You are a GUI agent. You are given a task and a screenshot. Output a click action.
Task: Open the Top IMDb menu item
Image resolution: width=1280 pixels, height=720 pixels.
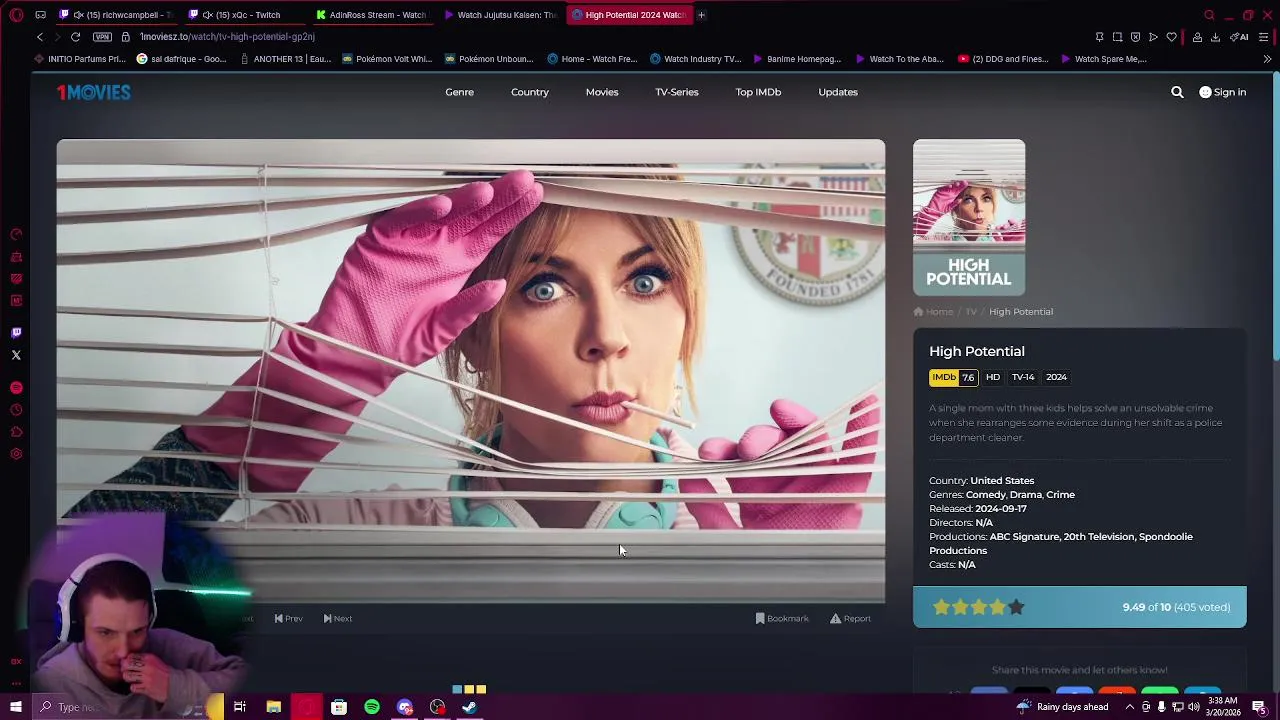(x=758, y=92)
